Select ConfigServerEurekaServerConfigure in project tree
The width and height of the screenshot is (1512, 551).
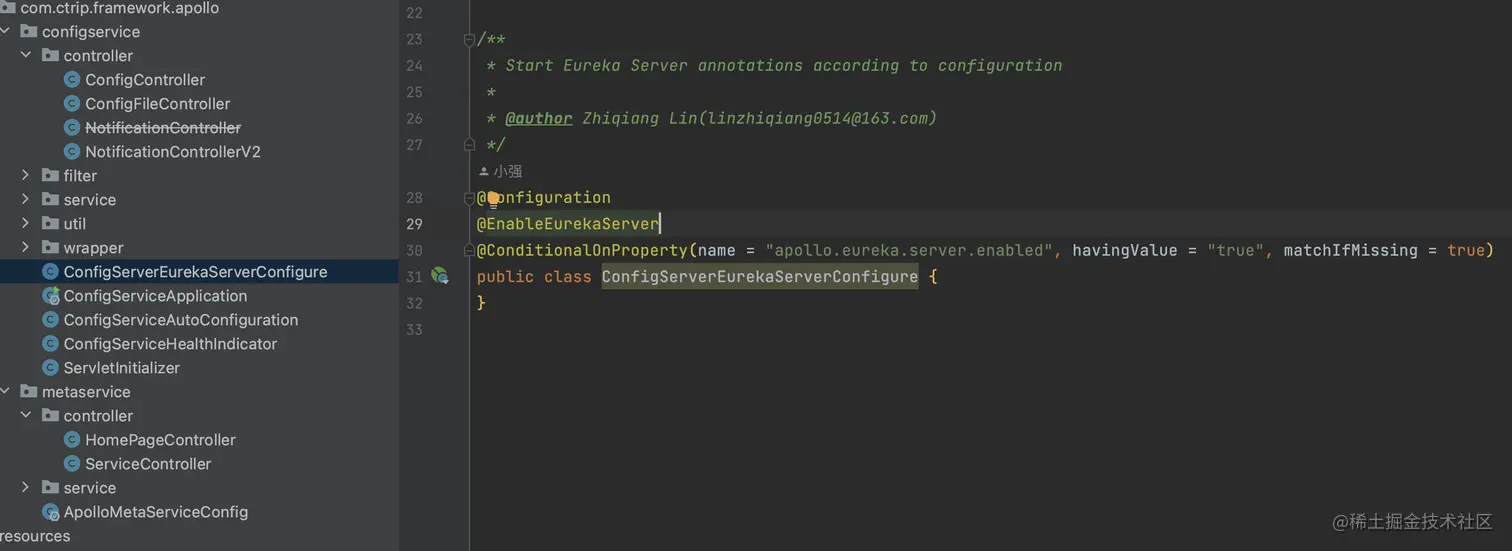199,272
